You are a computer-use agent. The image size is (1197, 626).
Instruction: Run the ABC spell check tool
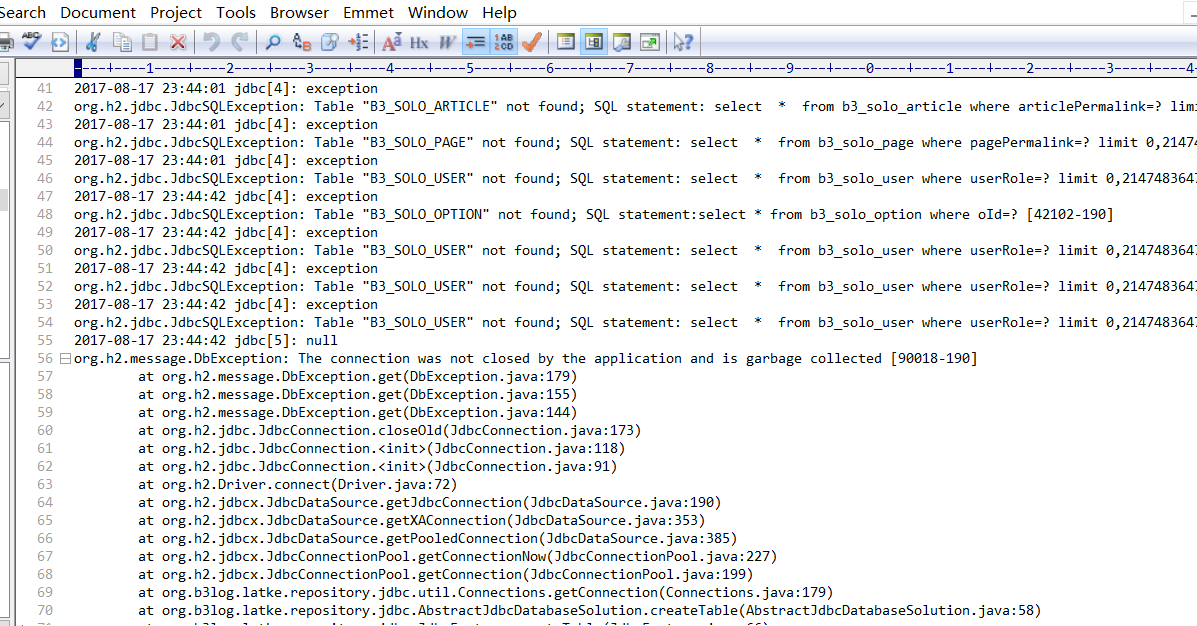click(x=31, y=41)
